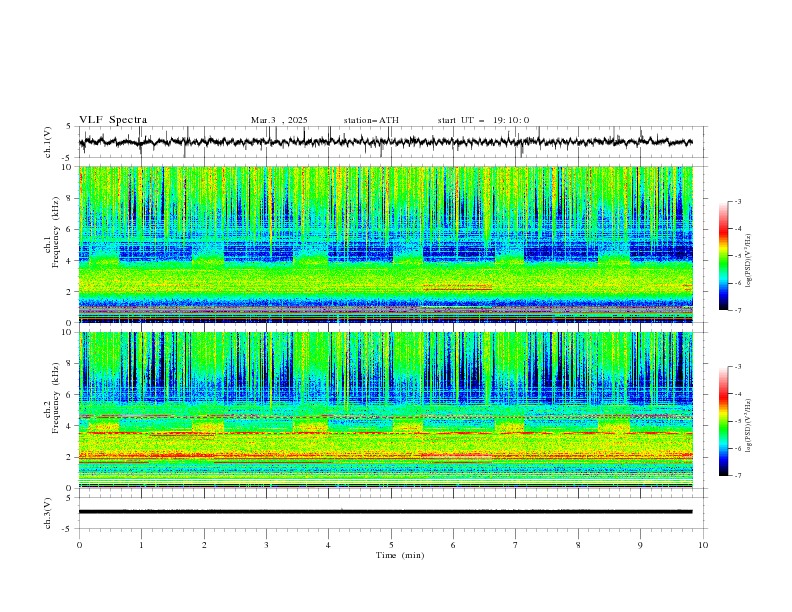Click the "10" minute tick on time axis
This screenshot has width=792, height=612.
click(703, 545)
